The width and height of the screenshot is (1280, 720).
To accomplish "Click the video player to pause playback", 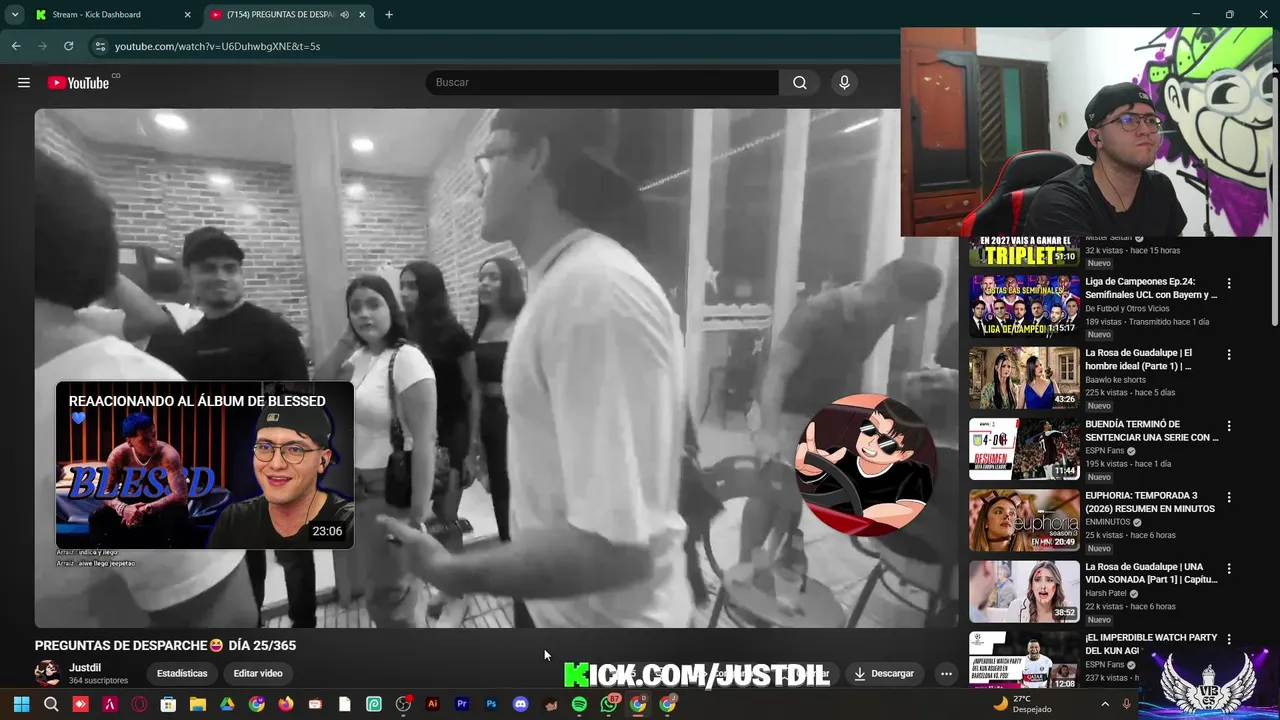I will tap(496, 368).
